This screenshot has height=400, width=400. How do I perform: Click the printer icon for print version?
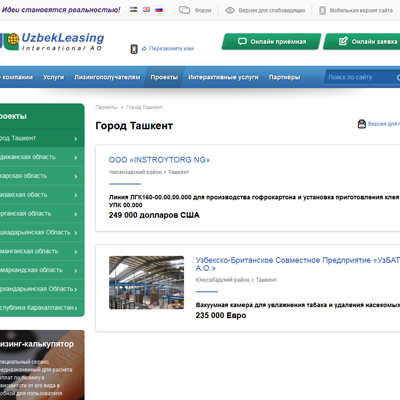[x=362, y=124]
